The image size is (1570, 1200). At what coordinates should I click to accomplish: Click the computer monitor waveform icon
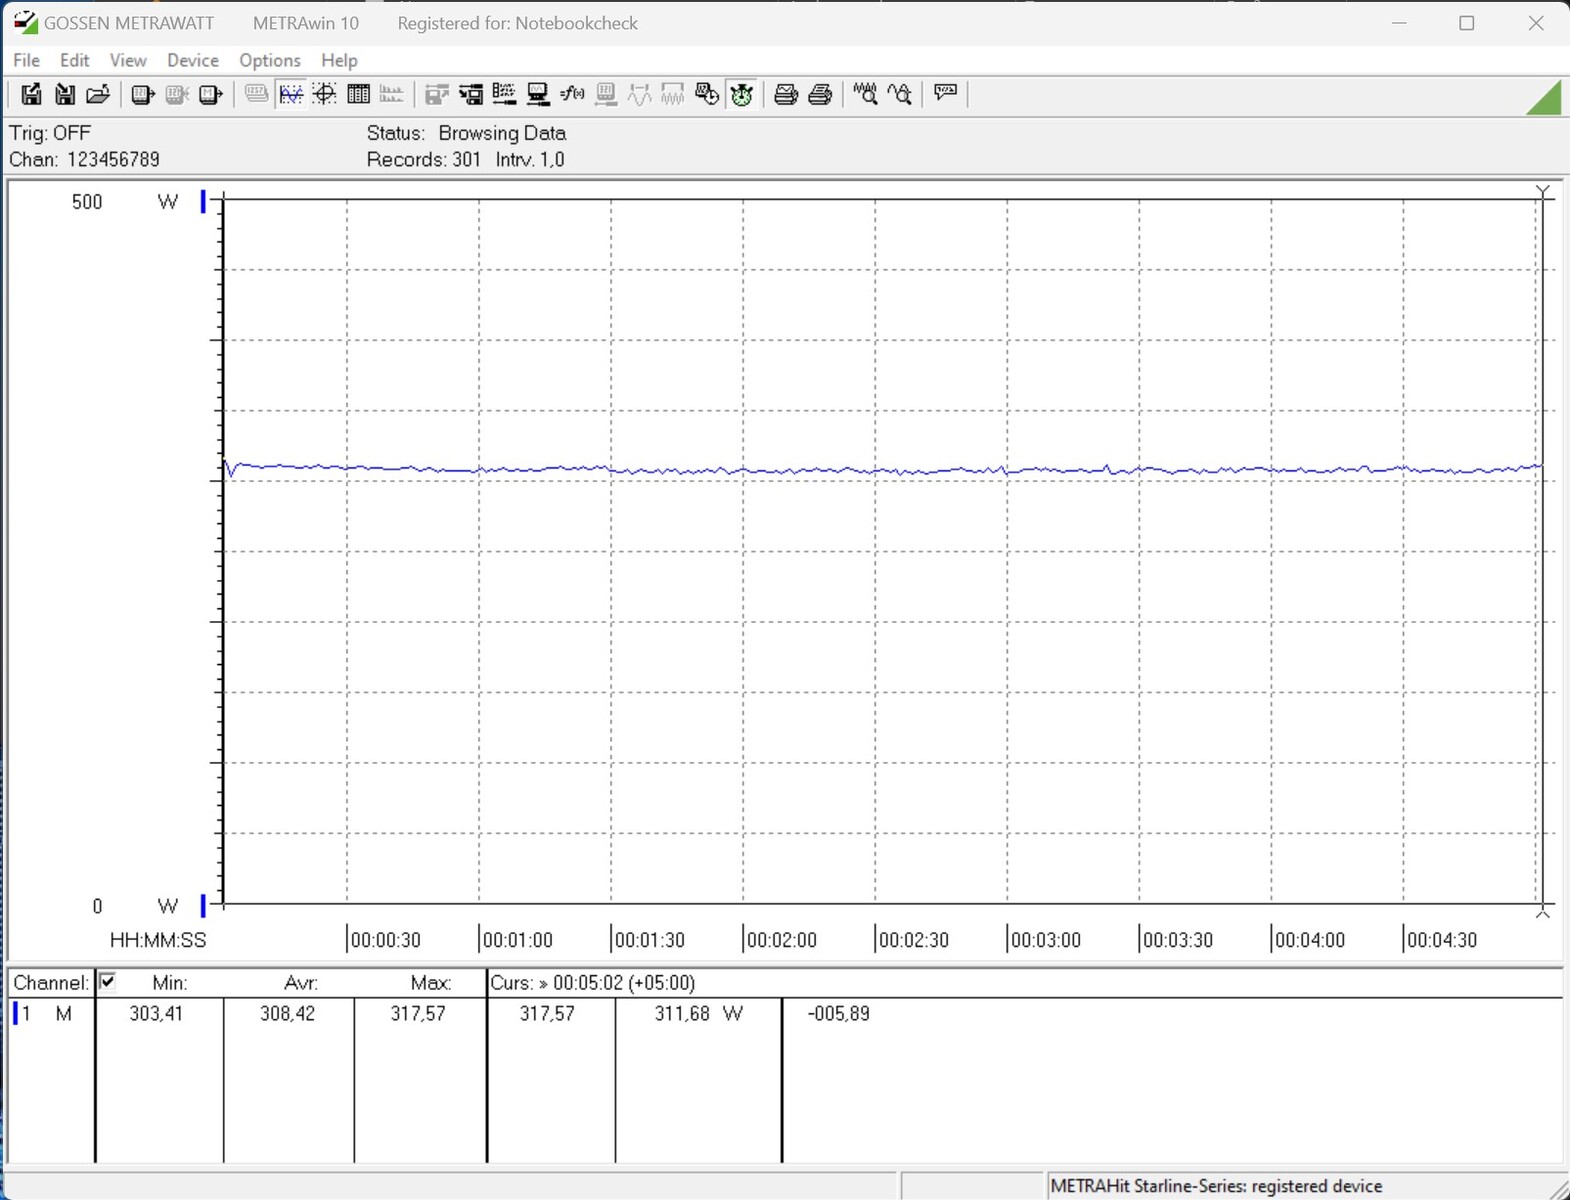tap(538, 94)
